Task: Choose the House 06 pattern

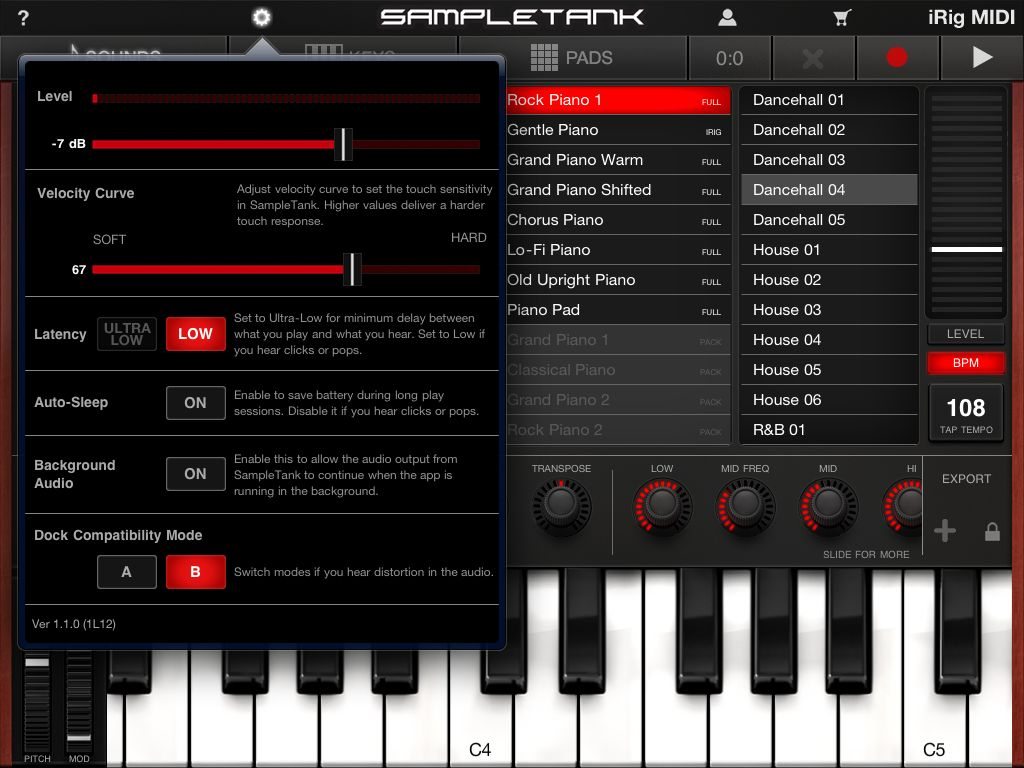Action: tap(829, 400)
